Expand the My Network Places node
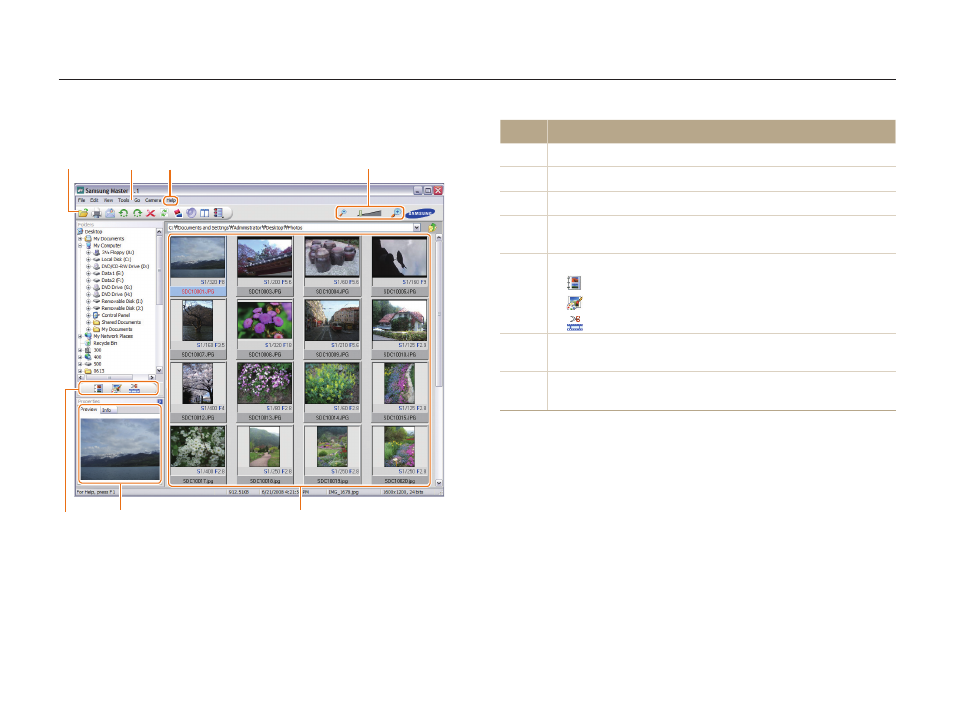The height and width of the screenshot is (720, 954). [80, 336]
